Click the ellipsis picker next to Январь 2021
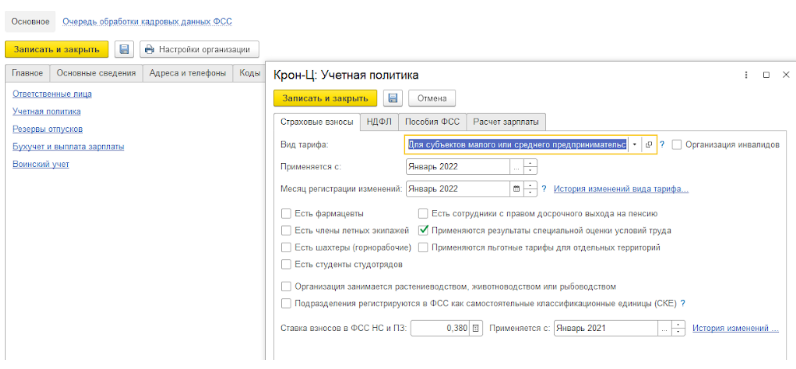 coord(665,328)
